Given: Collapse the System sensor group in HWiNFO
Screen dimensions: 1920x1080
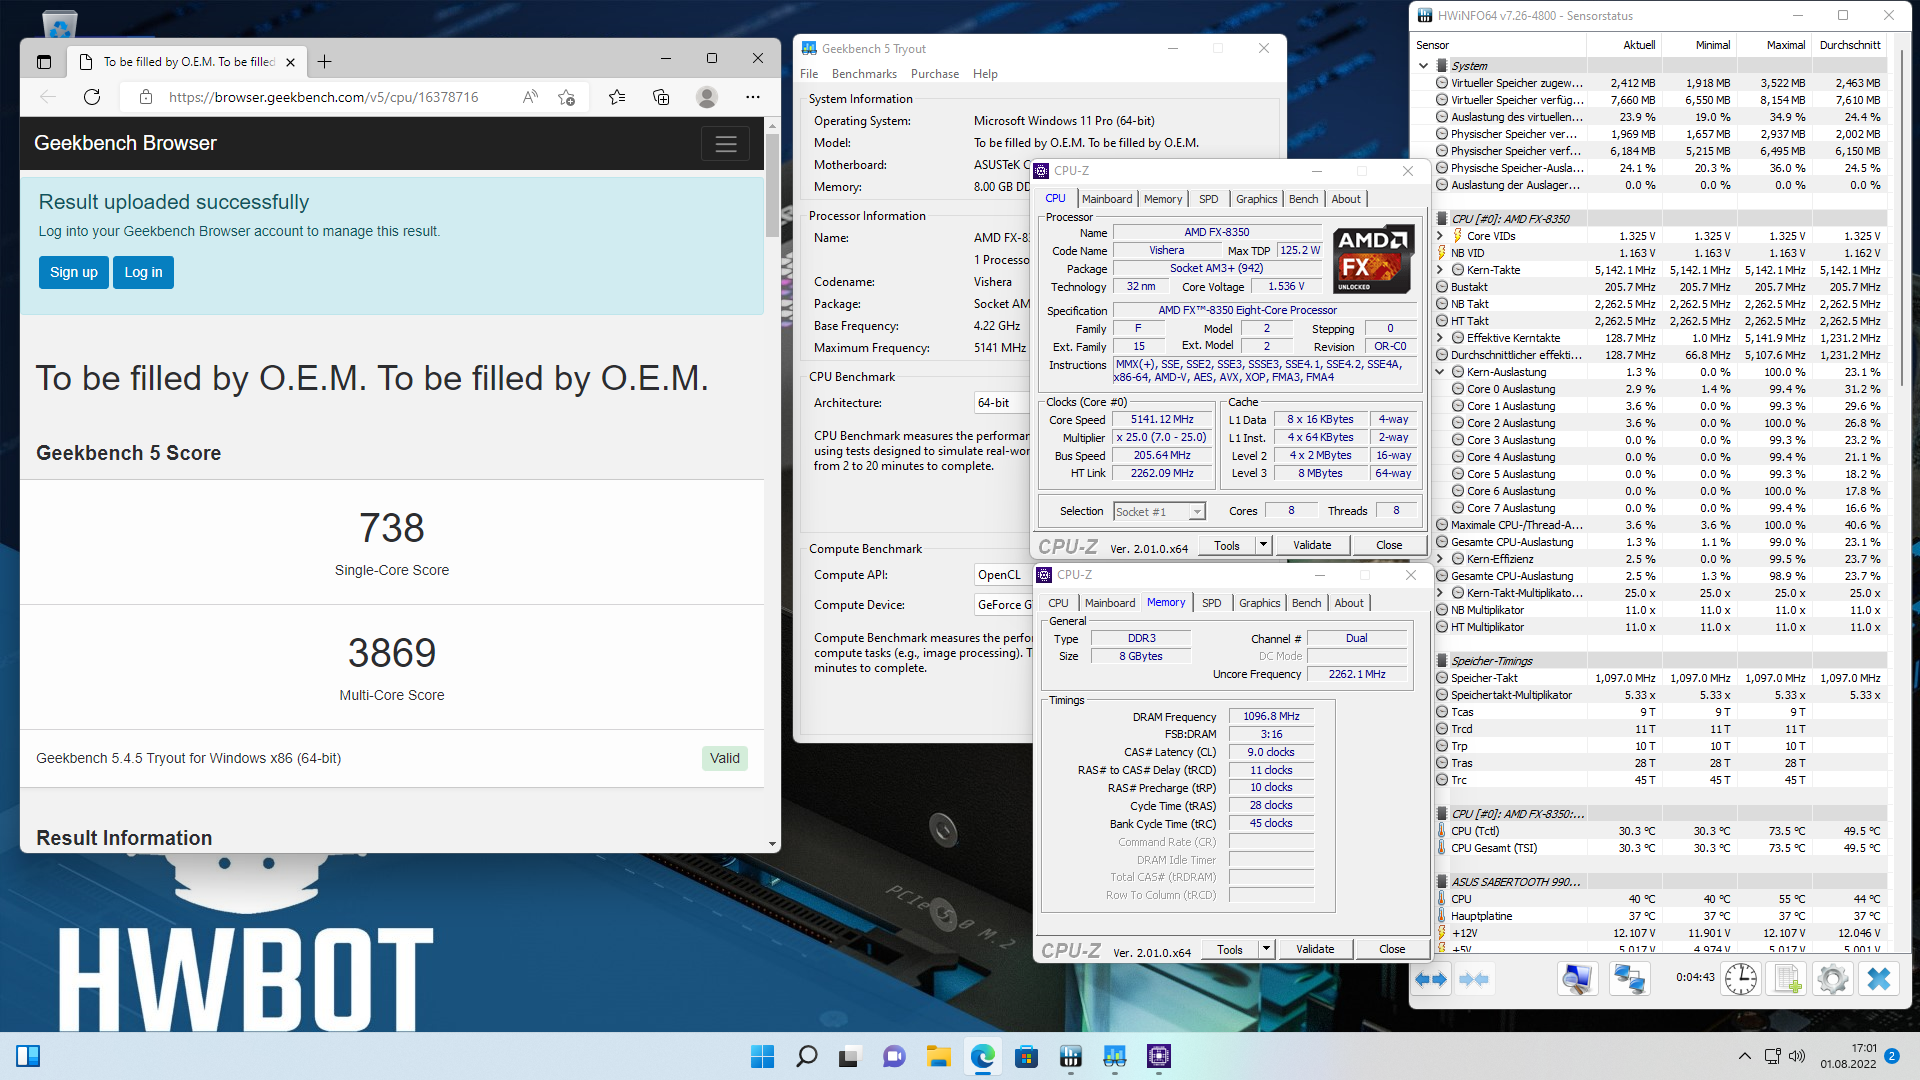Looking at the screenshot, I should [1424, 66].
